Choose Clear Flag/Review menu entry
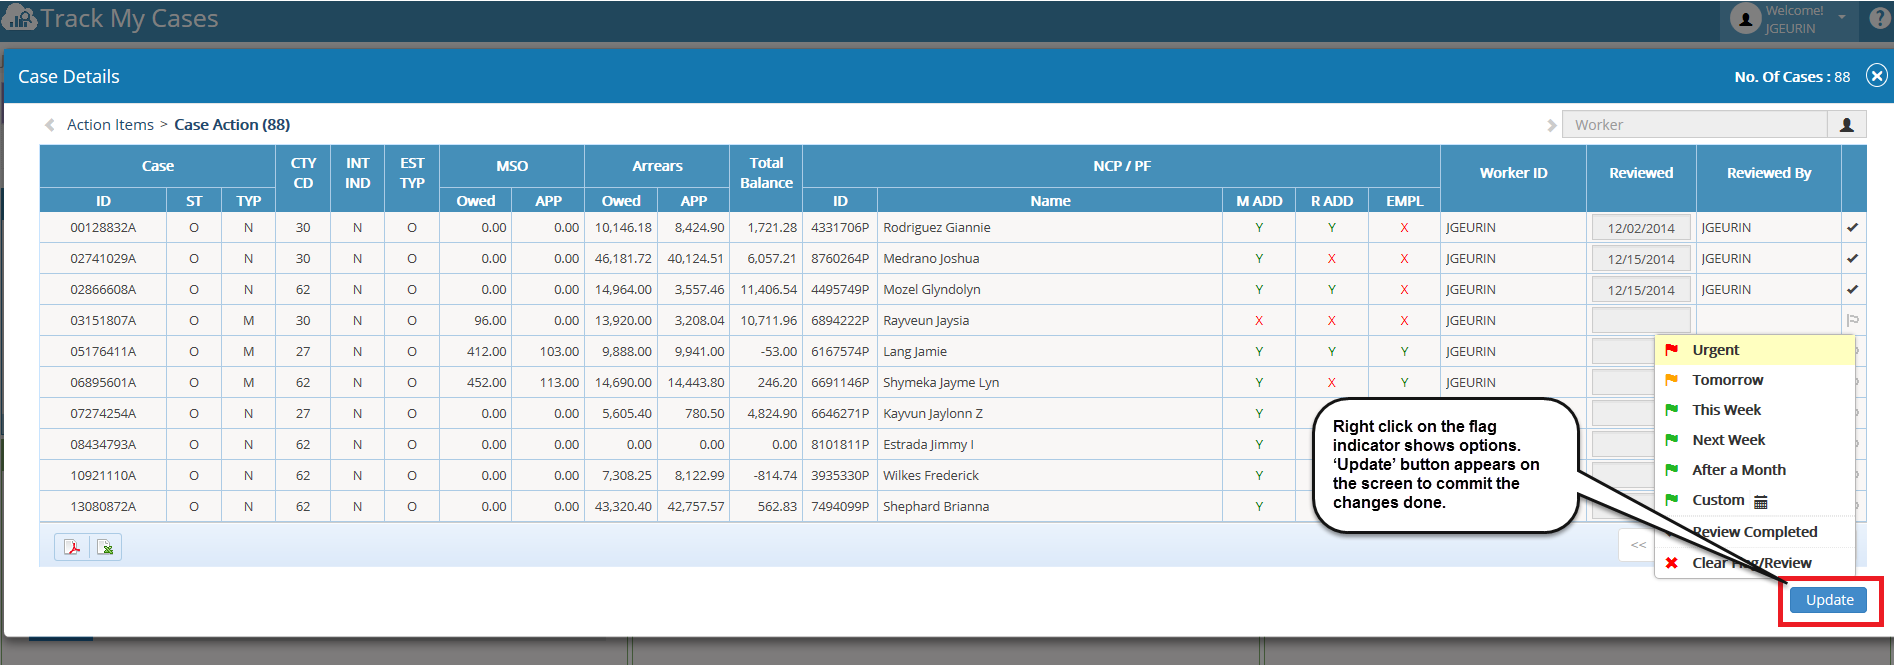 (x=1755, y=563)
